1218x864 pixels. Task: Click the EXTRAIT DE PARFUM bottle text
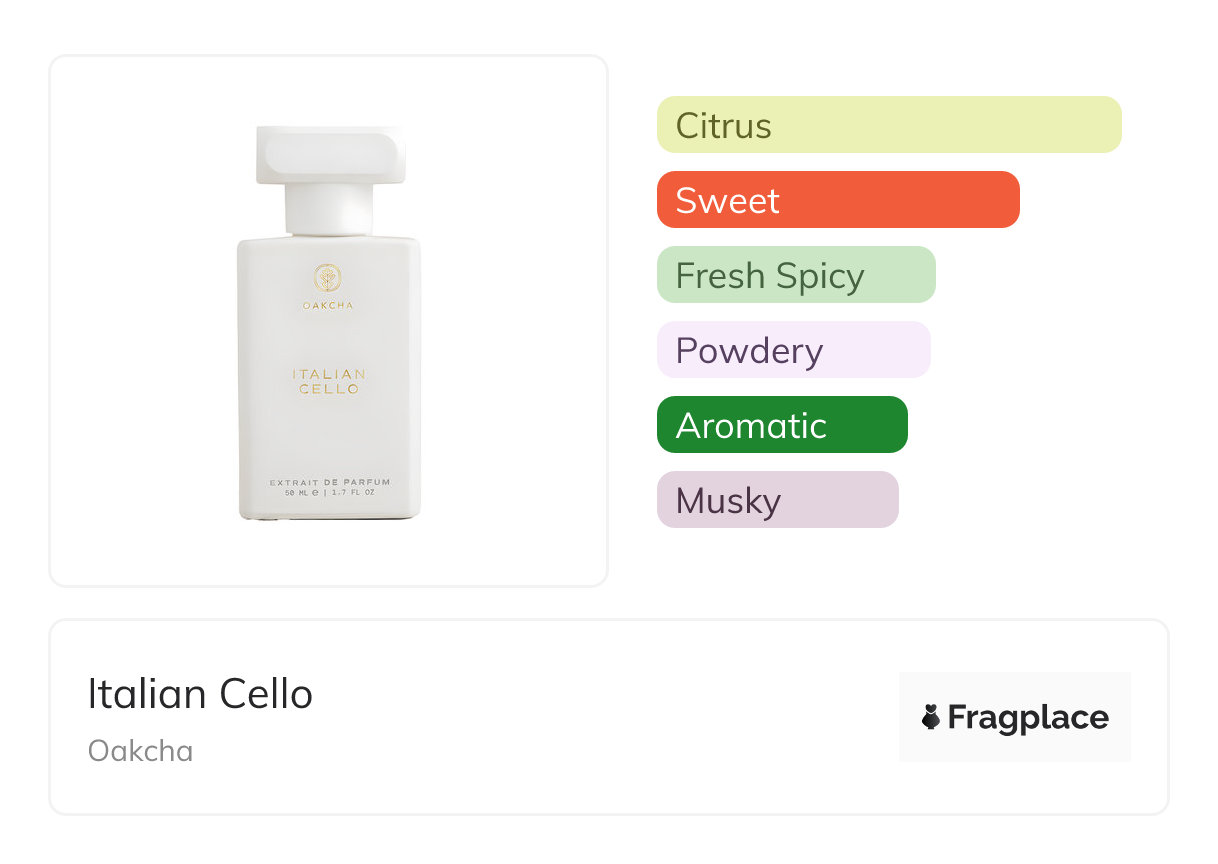tap(329, 482)
